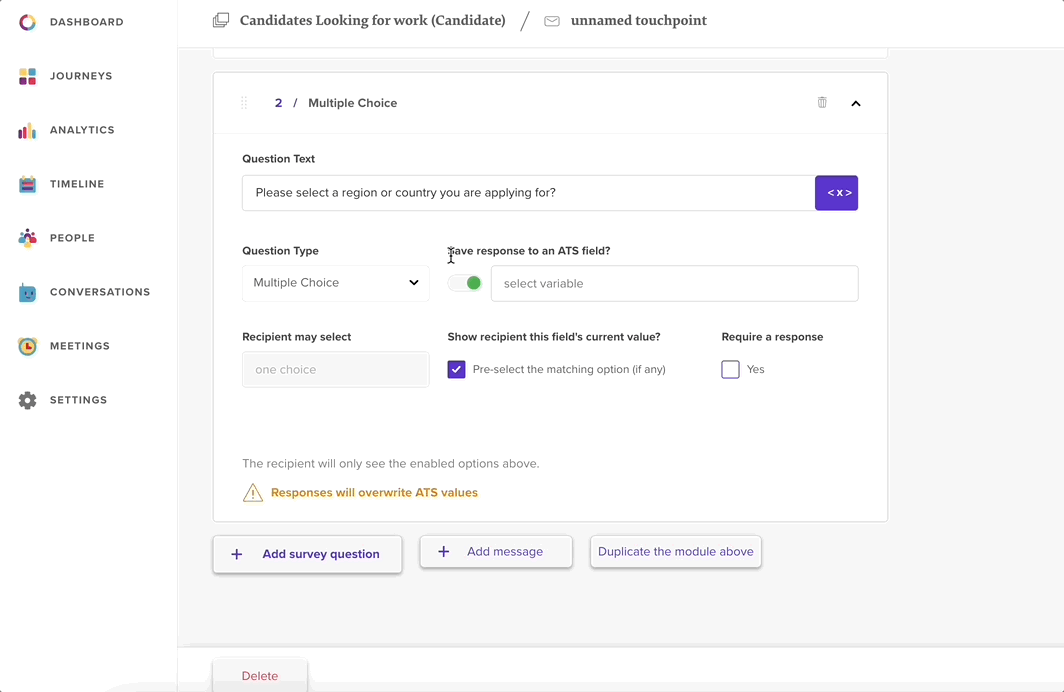Check the Require a response Yes box
The image size is (1064, 692).
coord(730,369)
